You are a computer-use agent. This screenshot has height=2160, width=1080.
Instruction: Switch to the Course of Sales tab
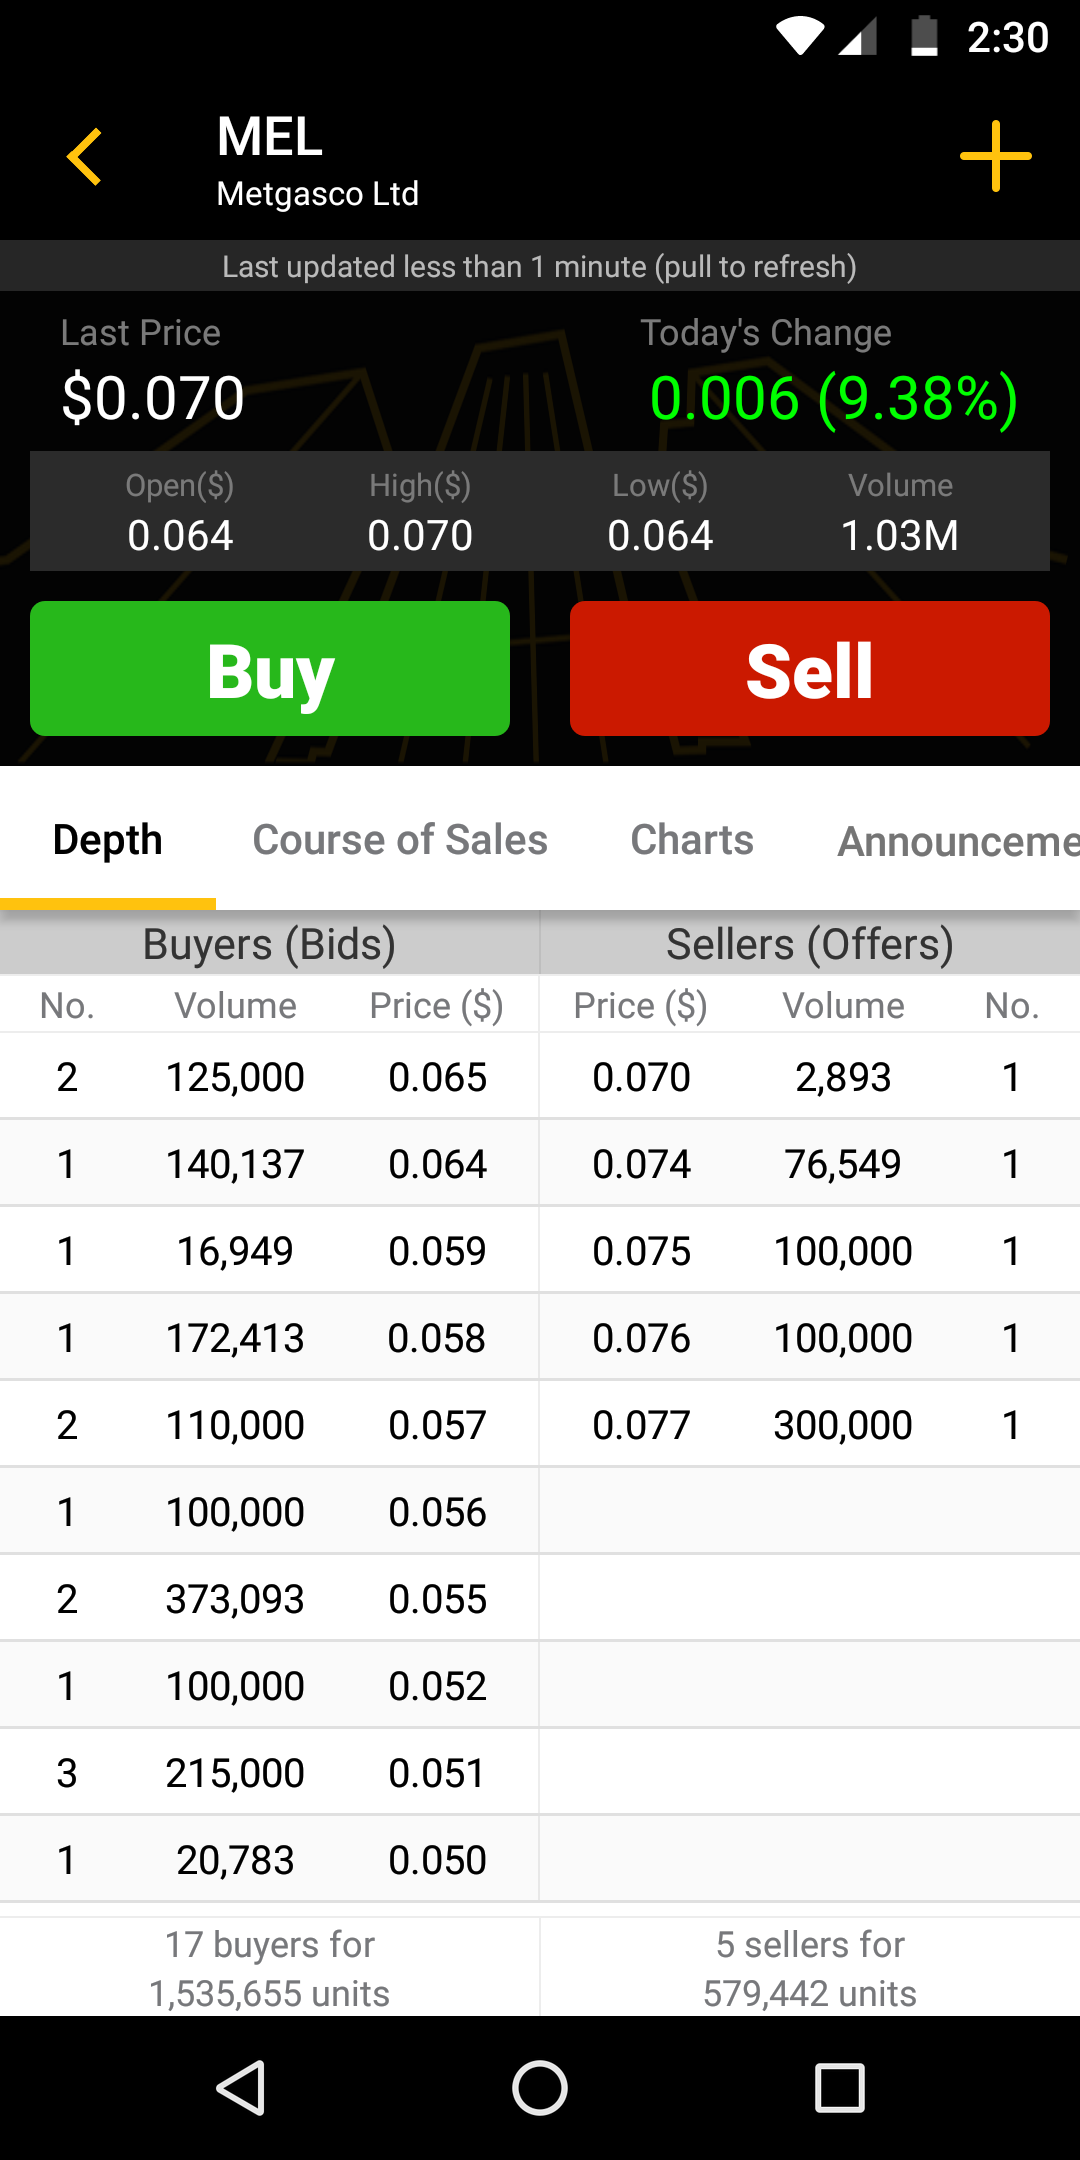(400, 840)
